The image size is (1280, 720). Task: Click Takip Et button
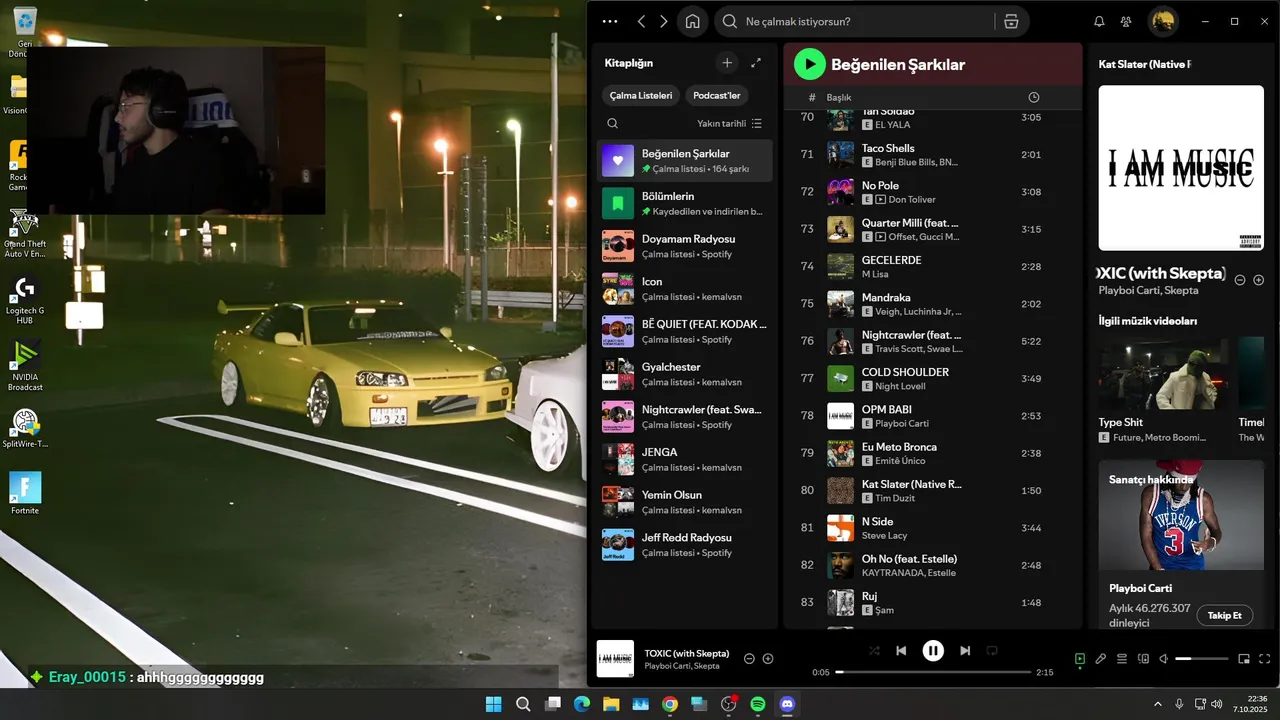pos(1224,615)
